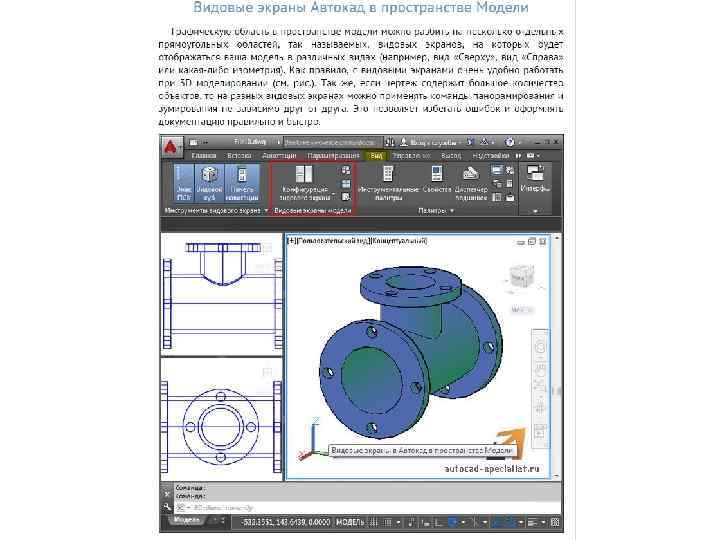Click bottom-right small Palettes panel icon

510,197
